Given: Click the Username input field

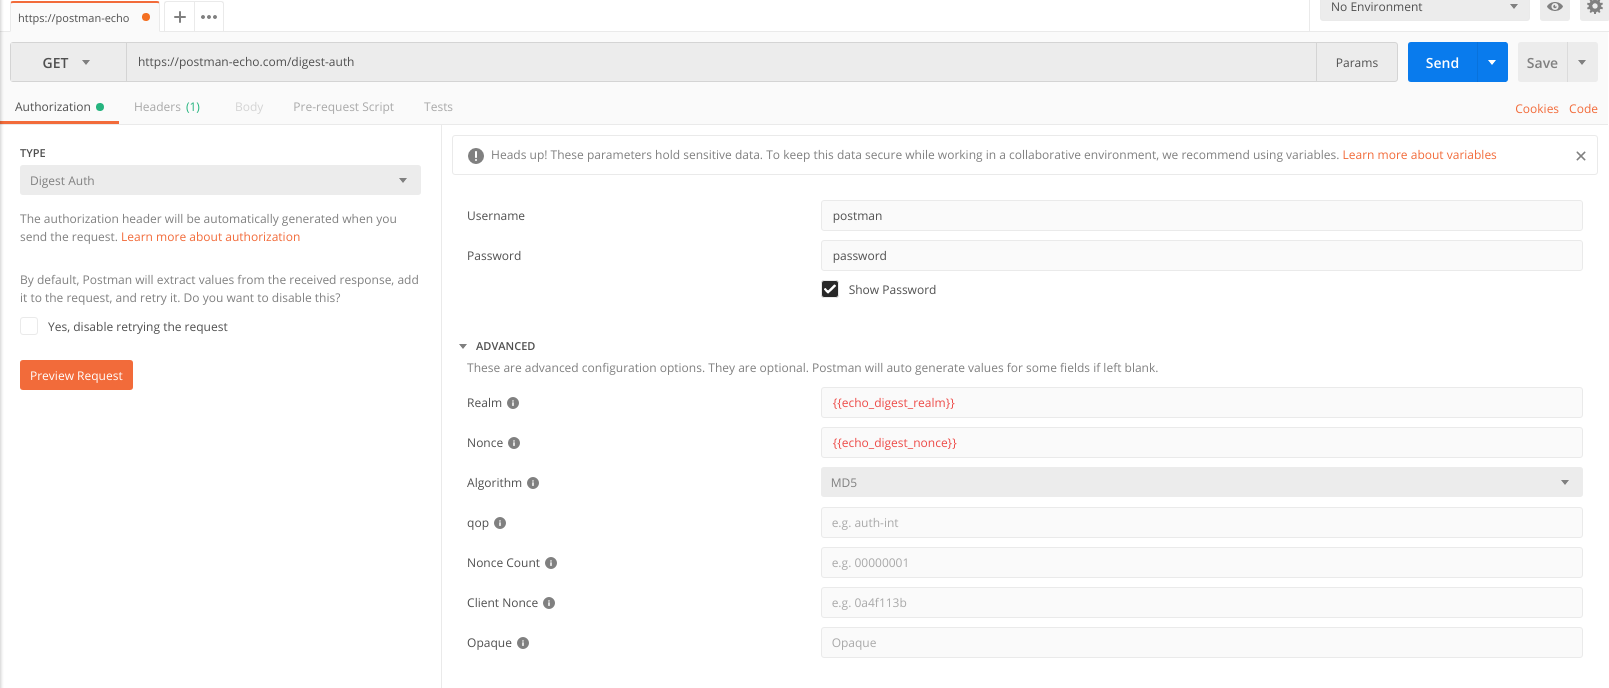Looking at the screenshot, I should [1201, 215].
